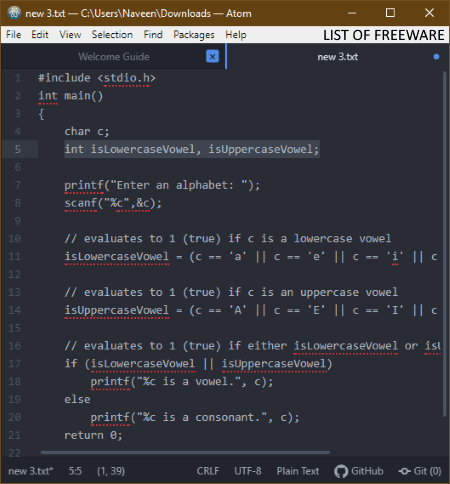Screen dimensions: 450x484
Task: Switch to the Welcome Guide tab
Action: click(114, 57)
